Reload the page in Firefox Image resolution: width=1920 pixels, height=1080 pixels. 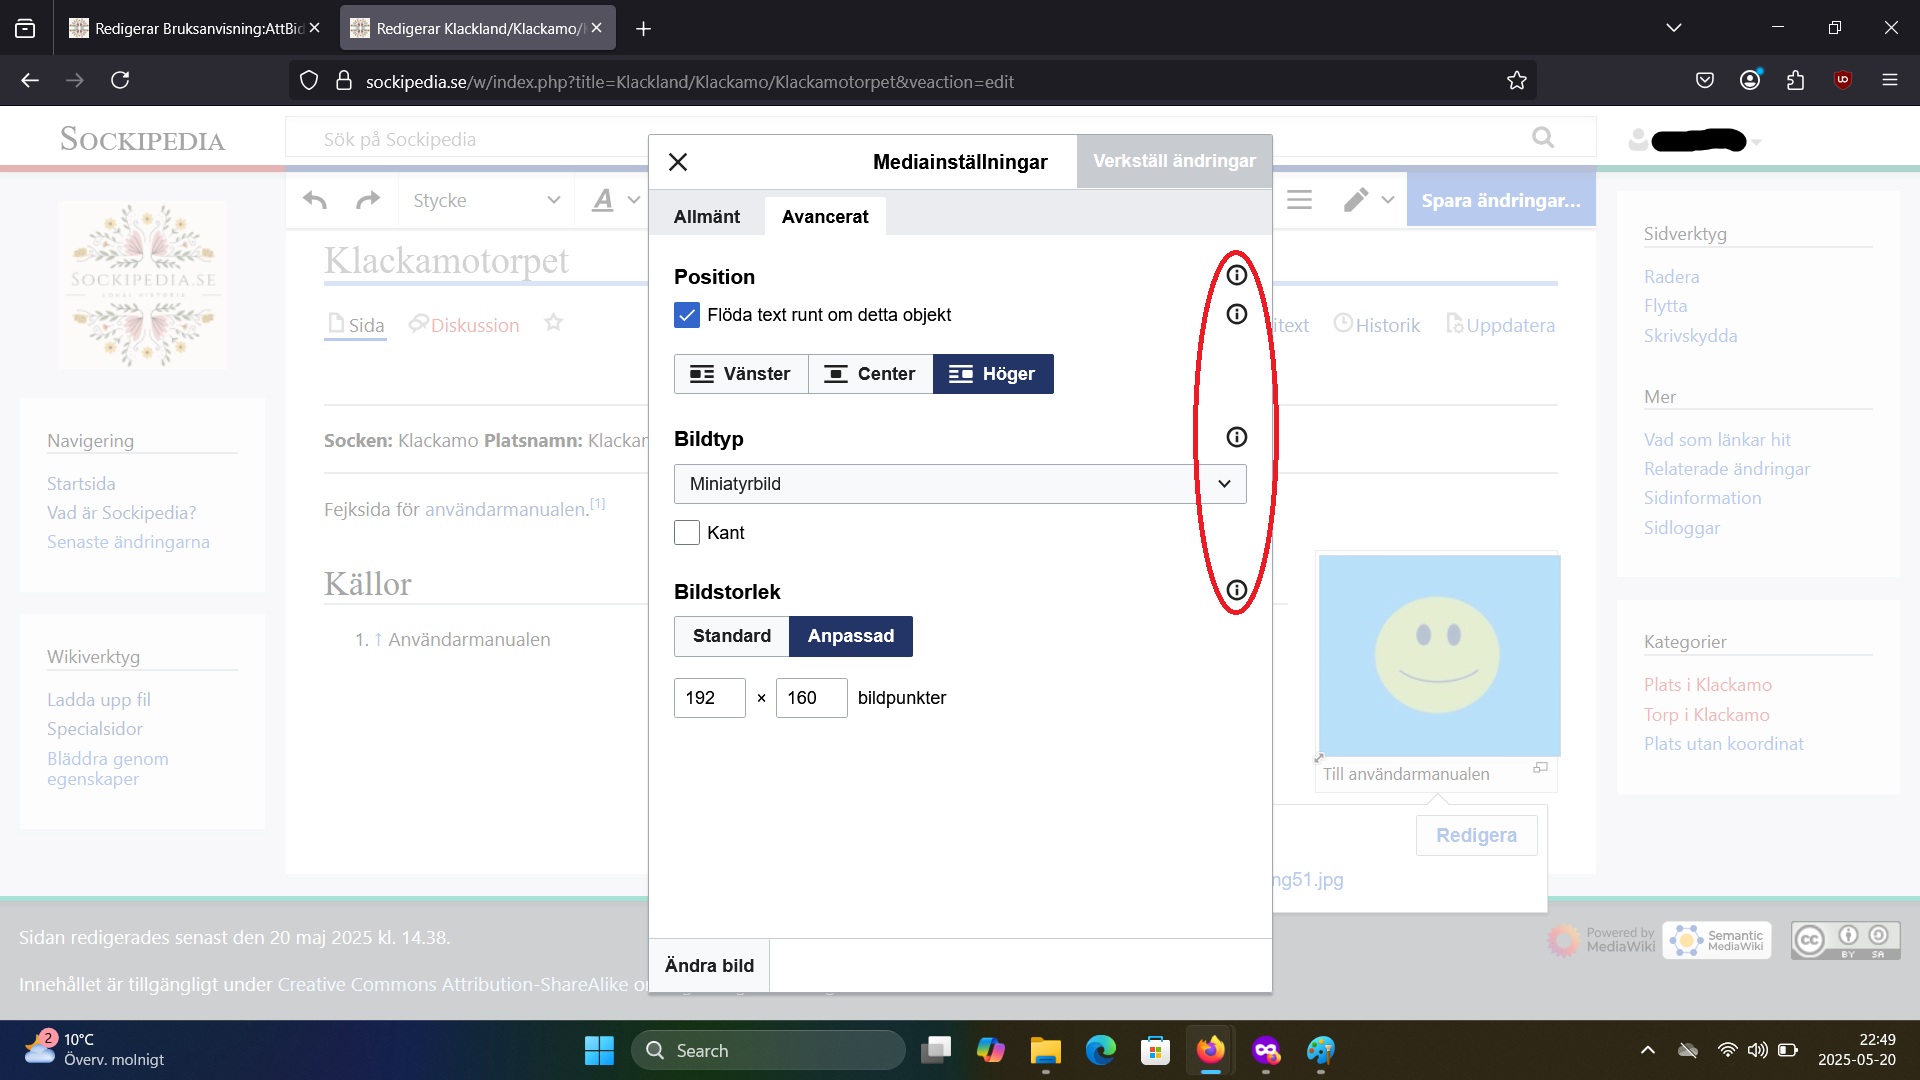tap(120, 80)
